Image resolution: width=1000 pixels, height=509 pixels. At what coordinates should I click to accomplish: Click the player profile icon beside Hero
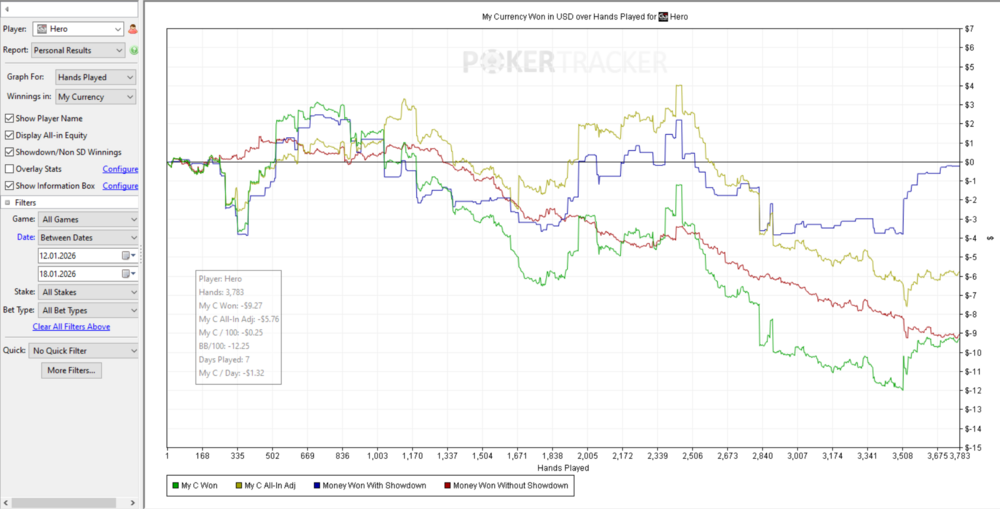tap(133, 30)
